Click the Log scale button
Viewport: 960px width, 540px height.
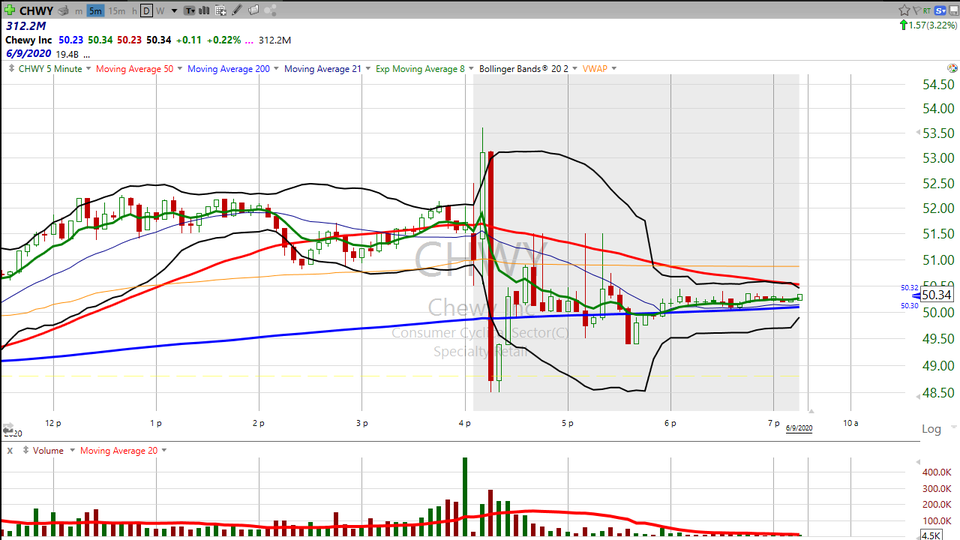(x=930, y=429)
